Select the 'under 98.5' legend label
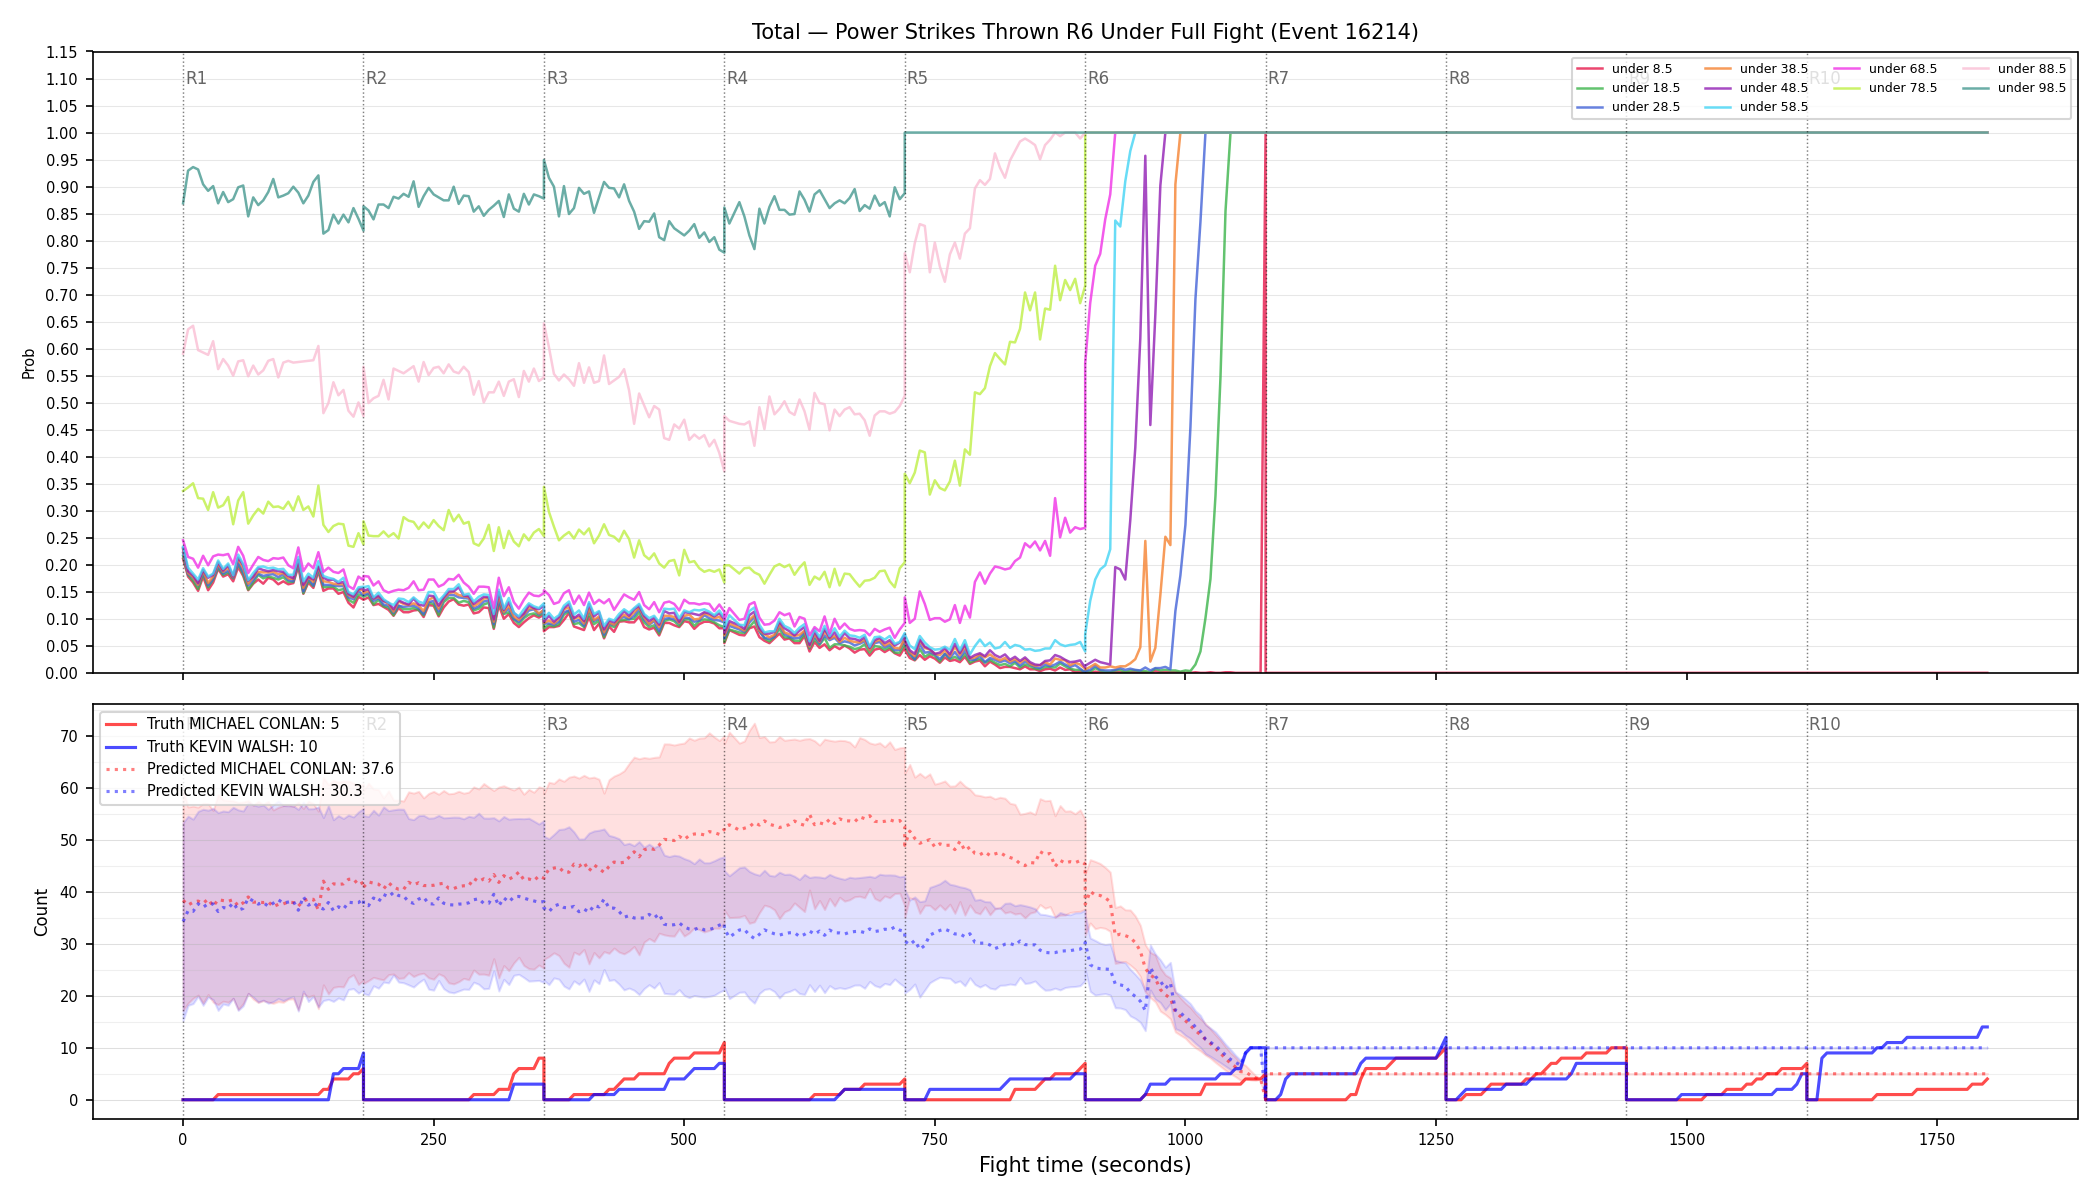Screen dimensions: 2100x1200 [x=2031, y=88]
